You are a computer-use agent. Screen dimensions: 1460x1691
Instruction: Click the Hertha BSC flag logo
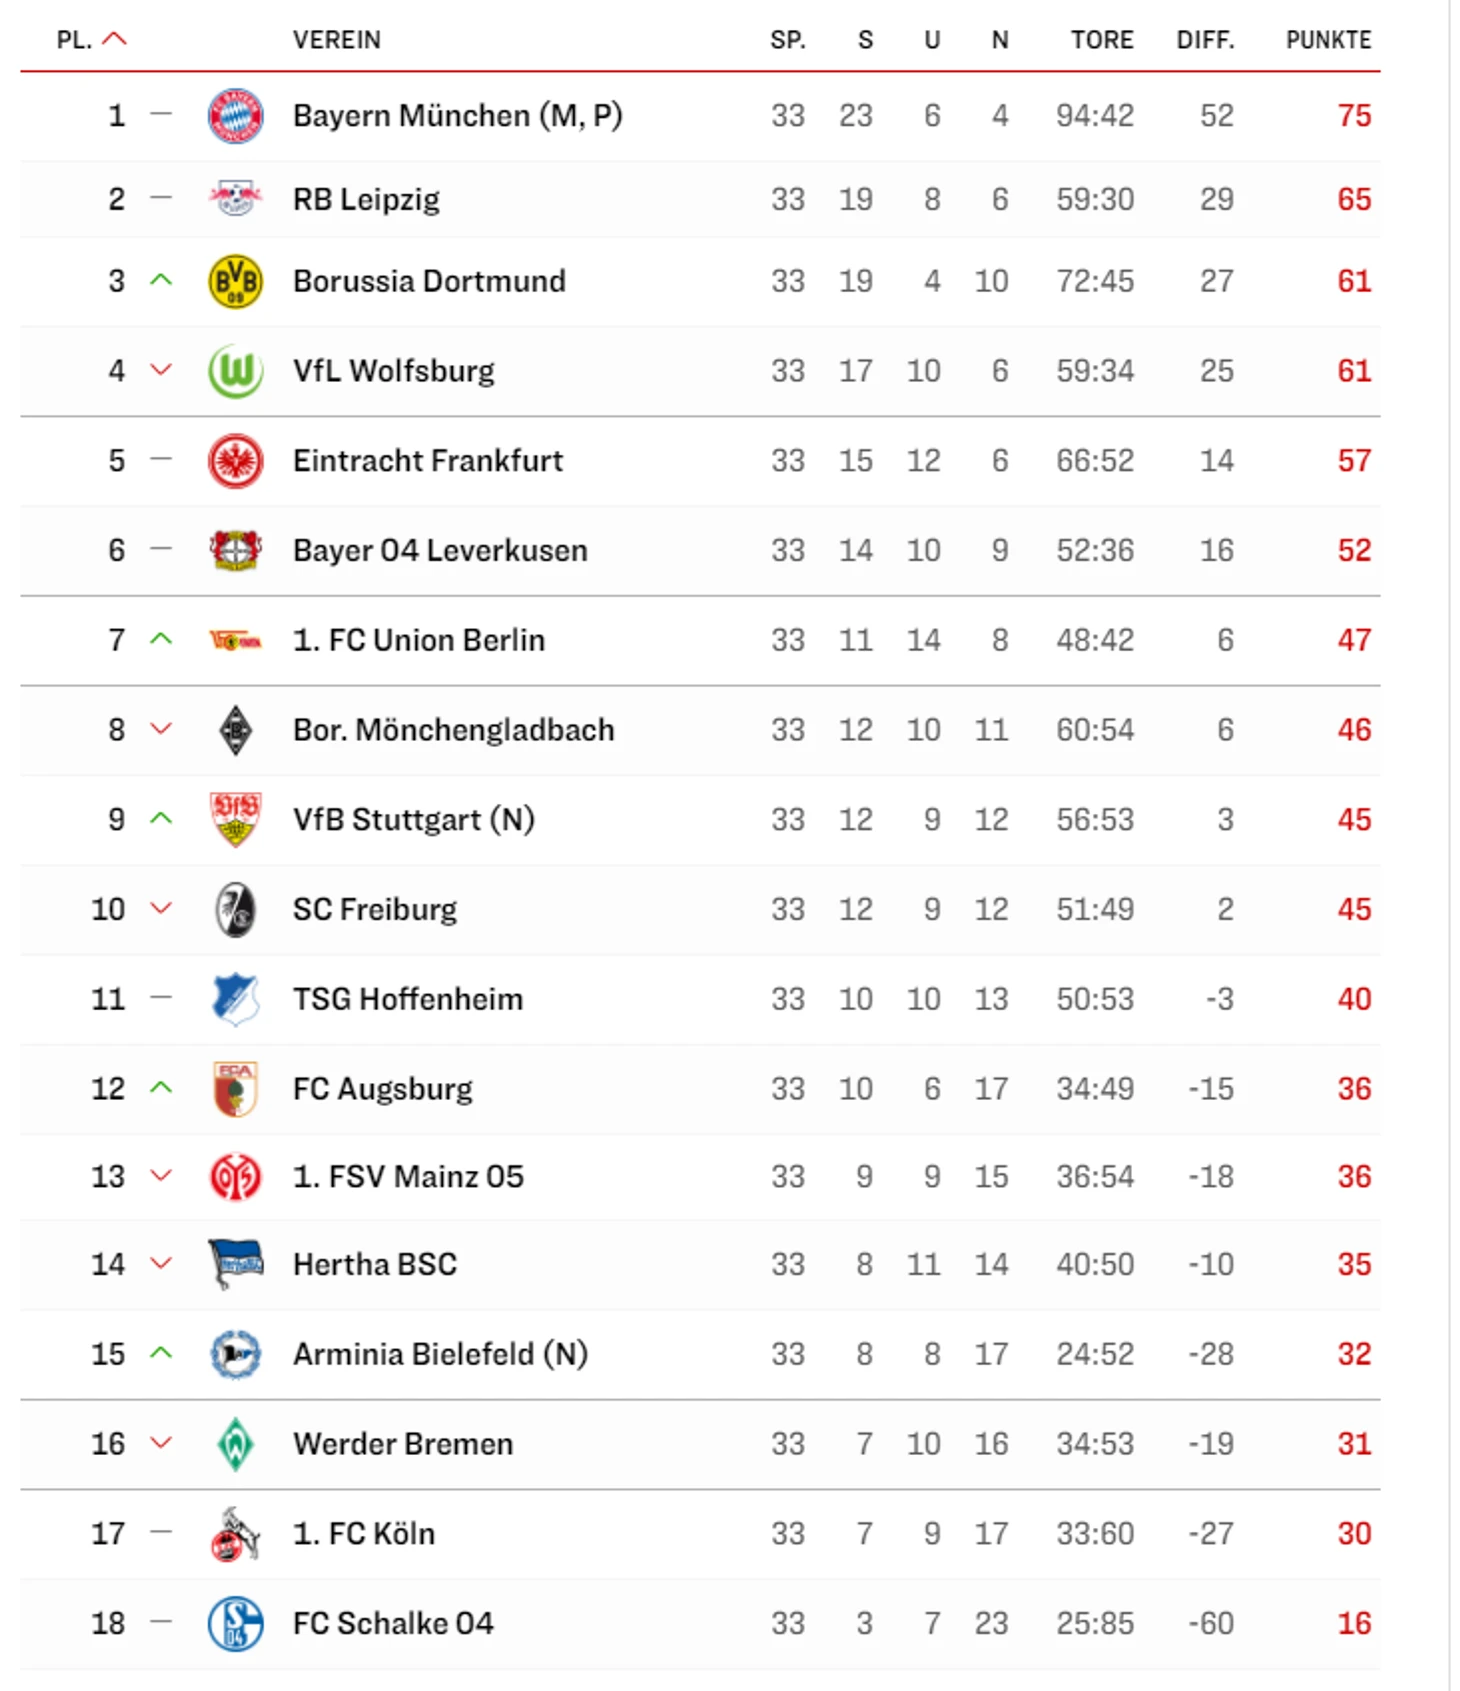coord(235,1264)
